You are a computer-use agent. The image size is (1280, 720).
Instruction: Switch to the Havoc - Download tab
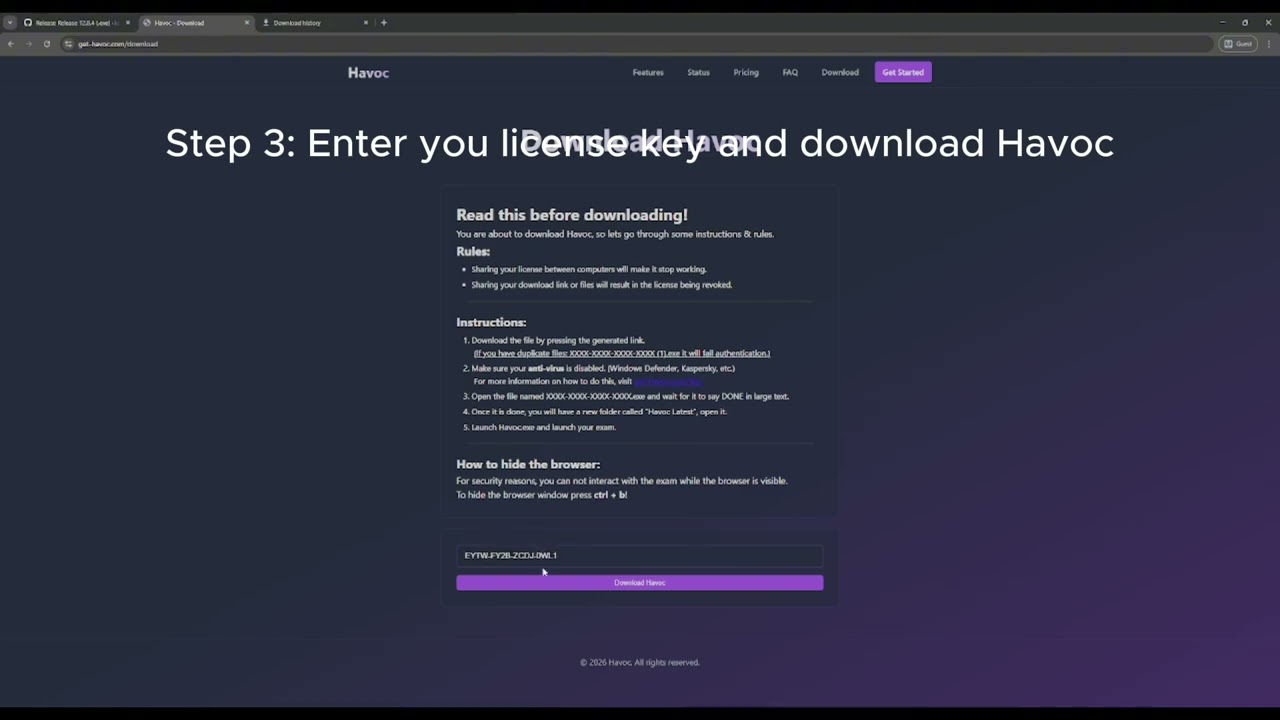[195, 22]
